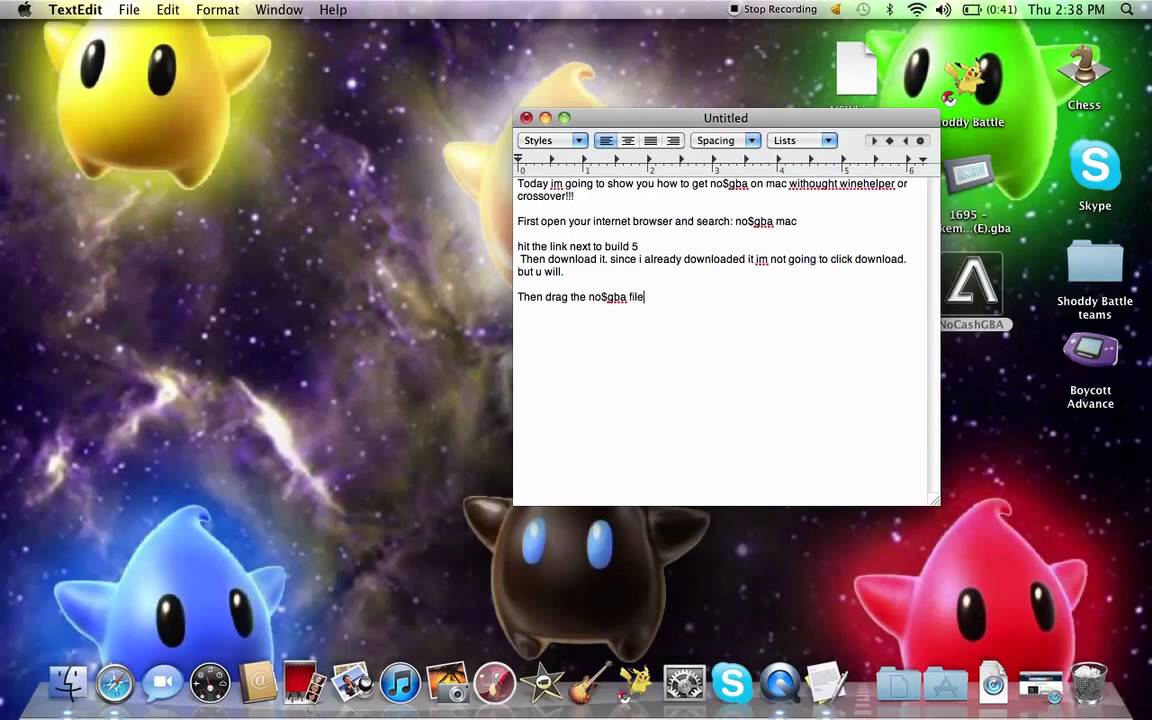
Task: Open Finder from the dock
Action: tap(68, 684)
